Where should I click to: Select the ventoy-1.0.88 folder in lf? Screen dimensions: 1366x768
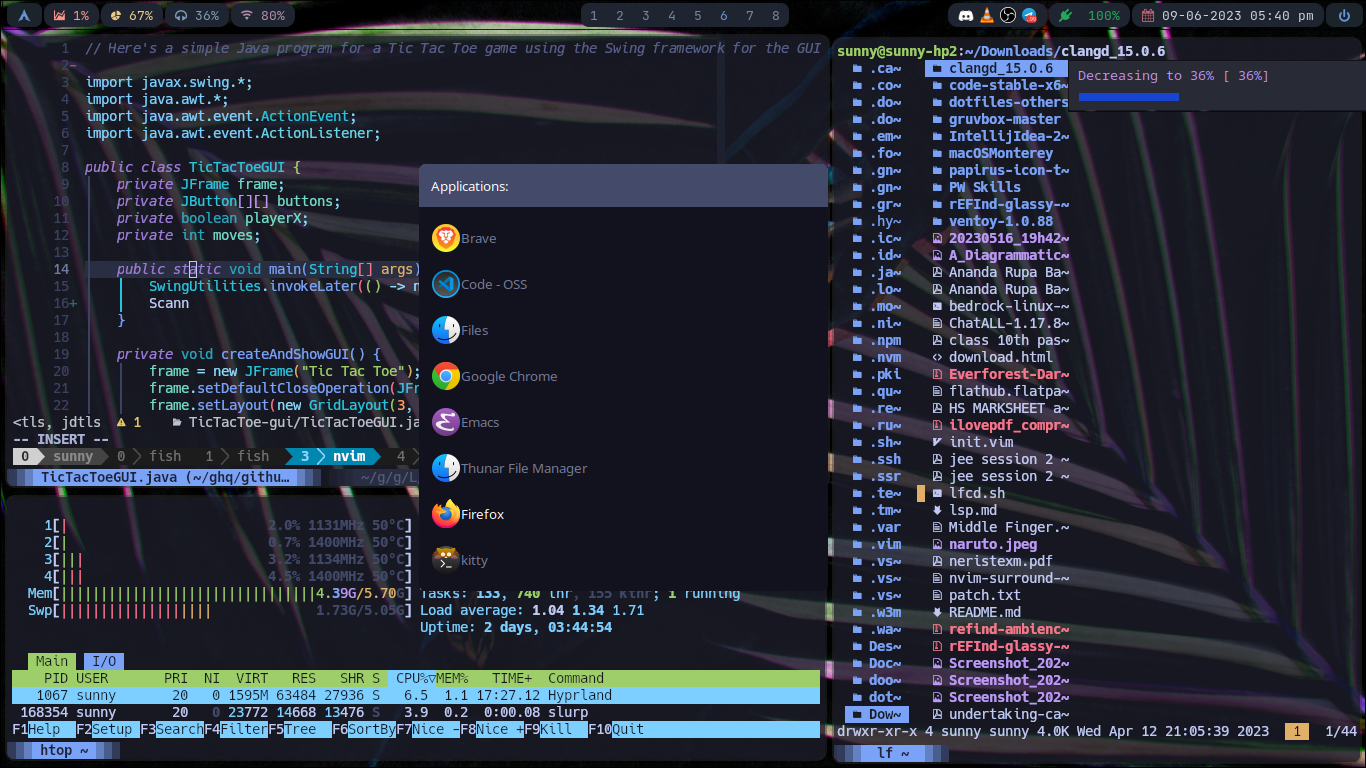tap(993, 221)
